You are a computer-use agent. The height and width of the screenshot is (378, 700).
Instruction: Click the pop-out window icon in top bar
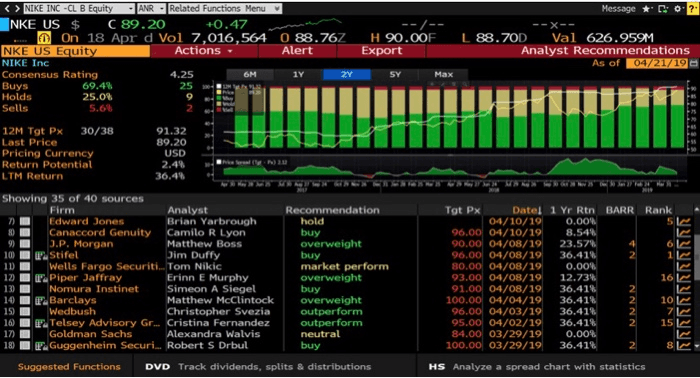pyautogui.click(x=663, y=8)
